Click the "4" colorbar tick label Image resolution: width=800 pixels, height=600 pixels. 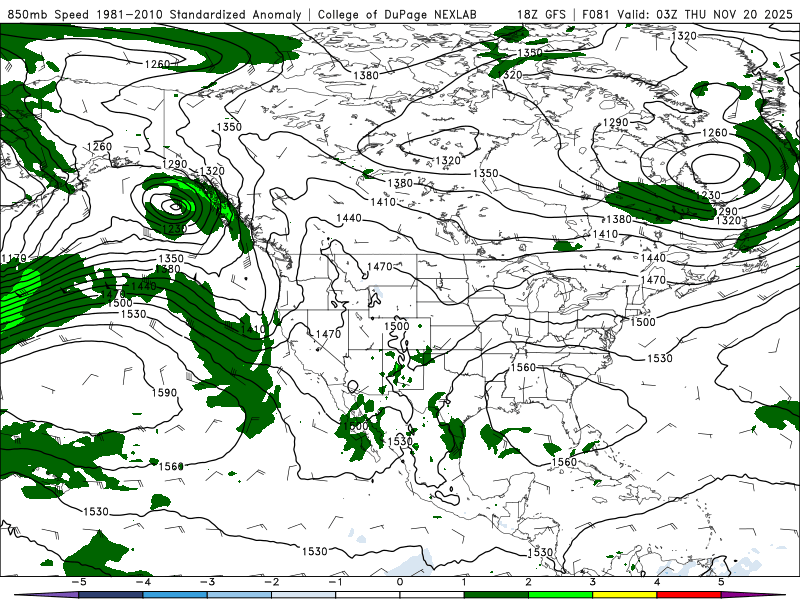click(x=657, y=582)
